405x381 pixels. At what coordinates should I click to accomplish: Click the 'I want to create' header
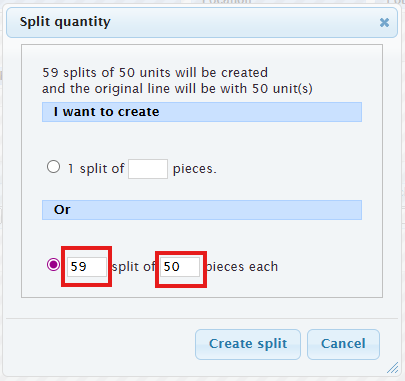[x=202, y=112]
